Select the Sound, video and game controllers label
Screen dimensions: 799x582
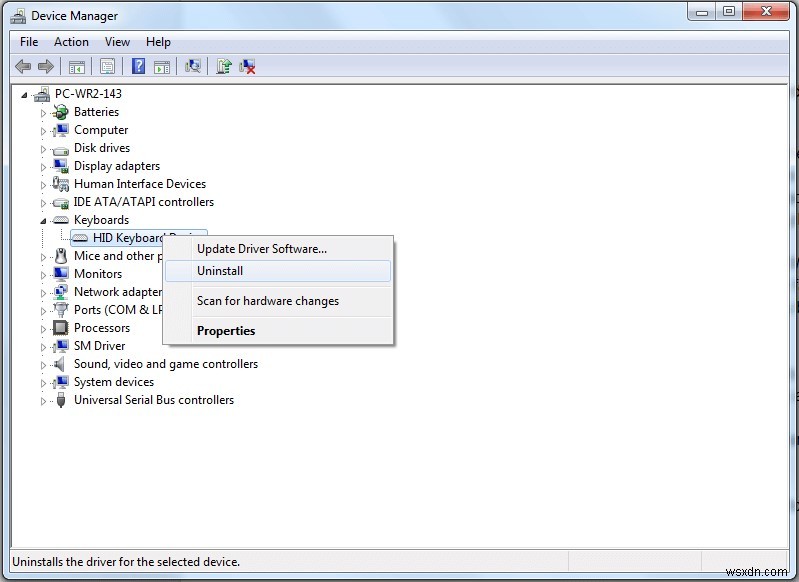(166, 364)
